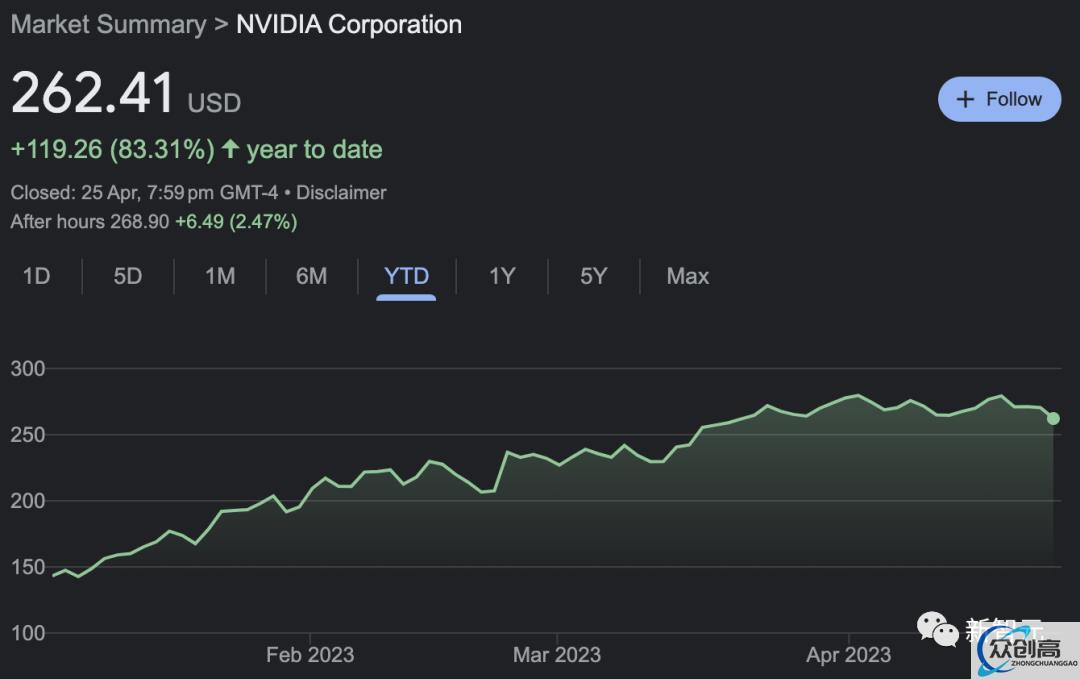Click the USD currency label
Viewport: 1080px width, 679px height.
point(214,103)
